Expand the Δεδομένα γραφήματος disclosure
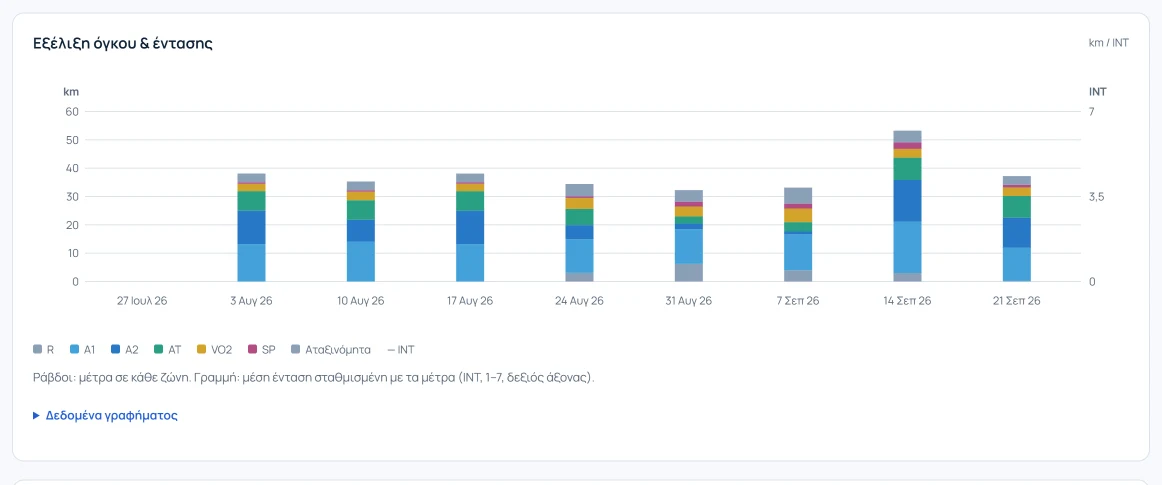The width and height of the screenshot is (1162, 485). coord(105,415)
